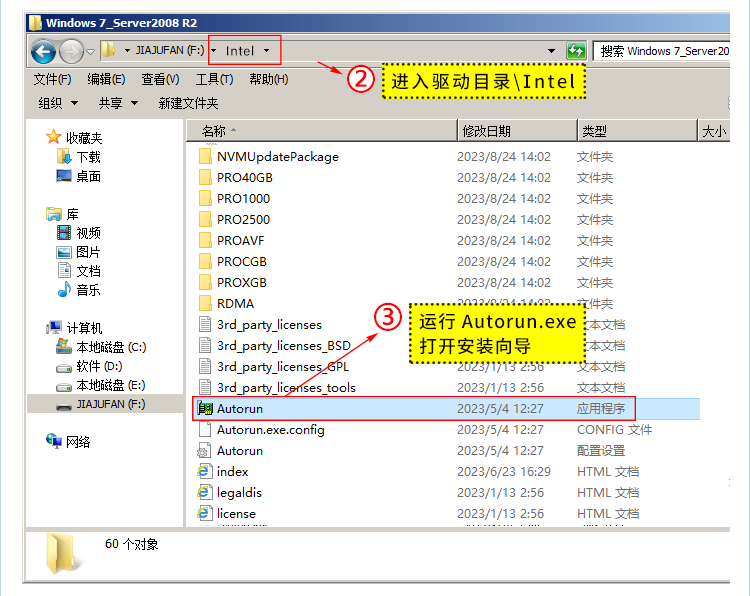Click the 计算机 computer icon
The width and height of the screenshot is (750, 596).
[54, 328]
